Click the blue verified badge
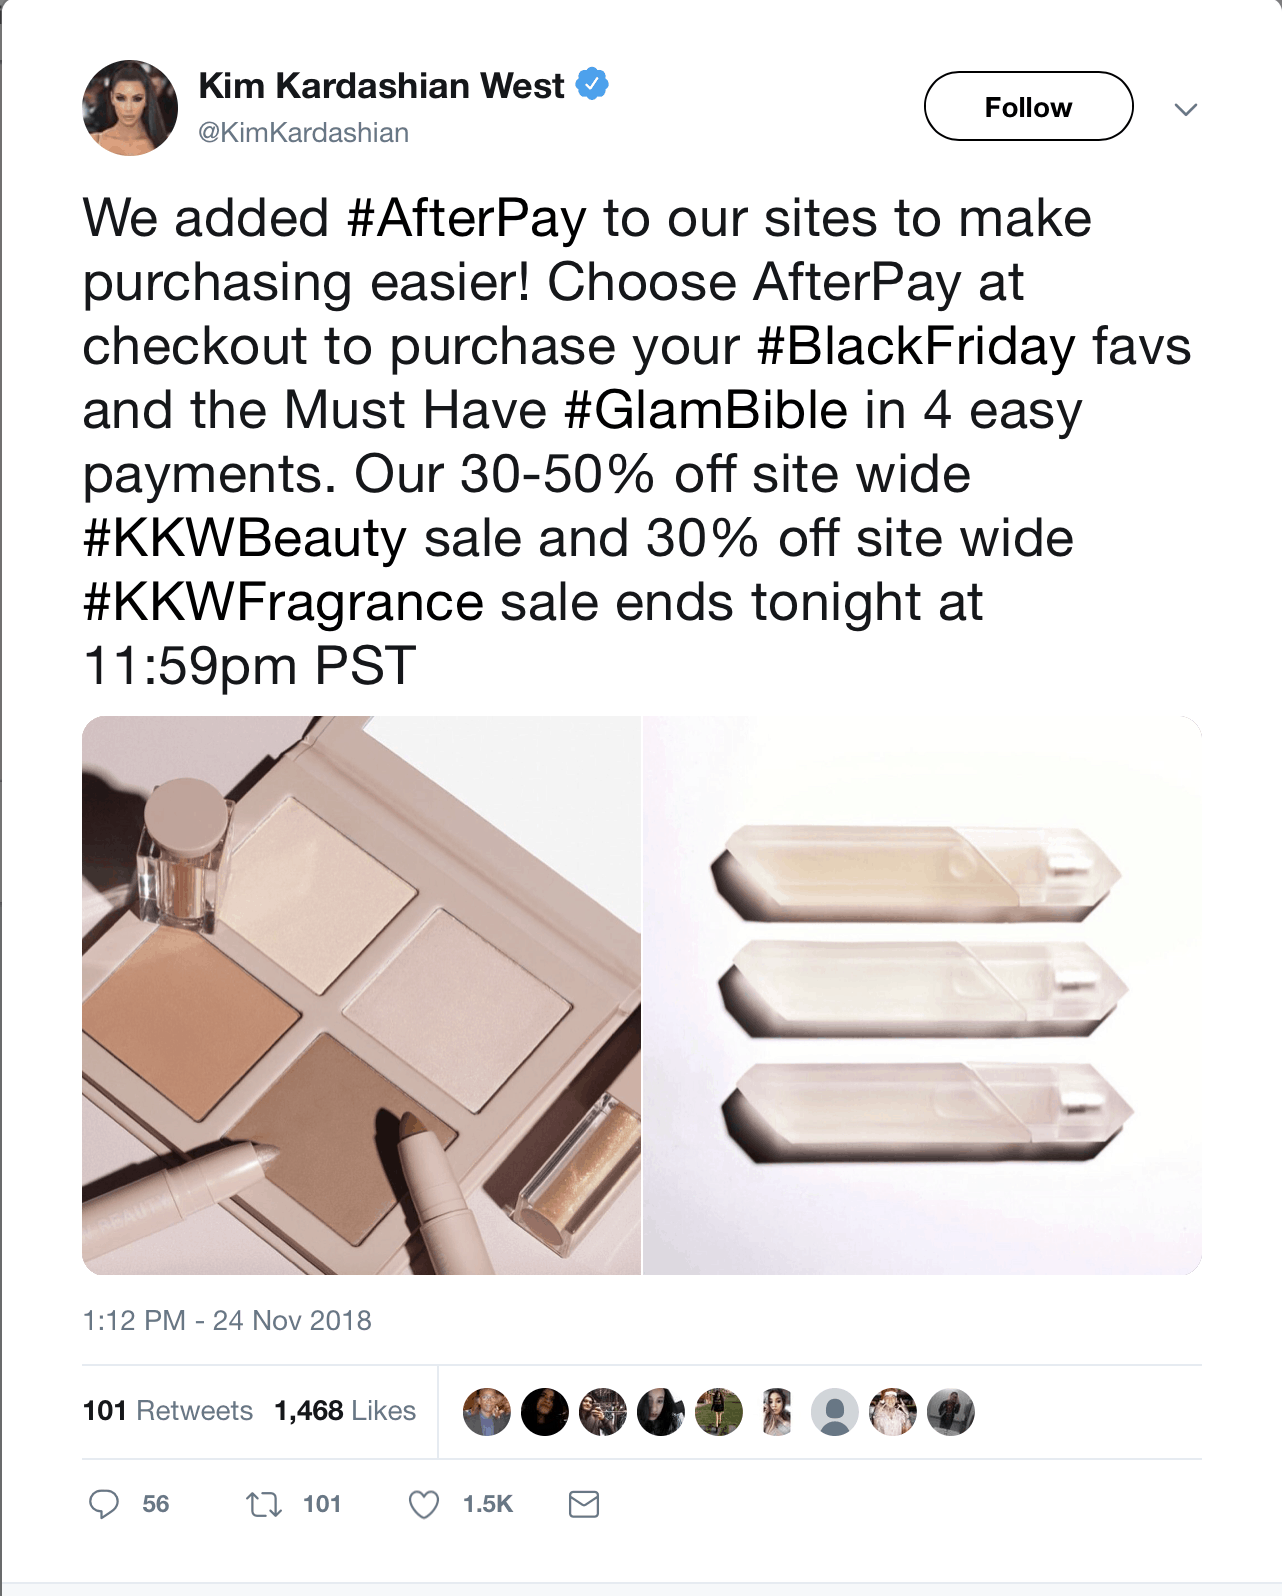This screenshot has height=1596, width=1282. tap(593, 85)
